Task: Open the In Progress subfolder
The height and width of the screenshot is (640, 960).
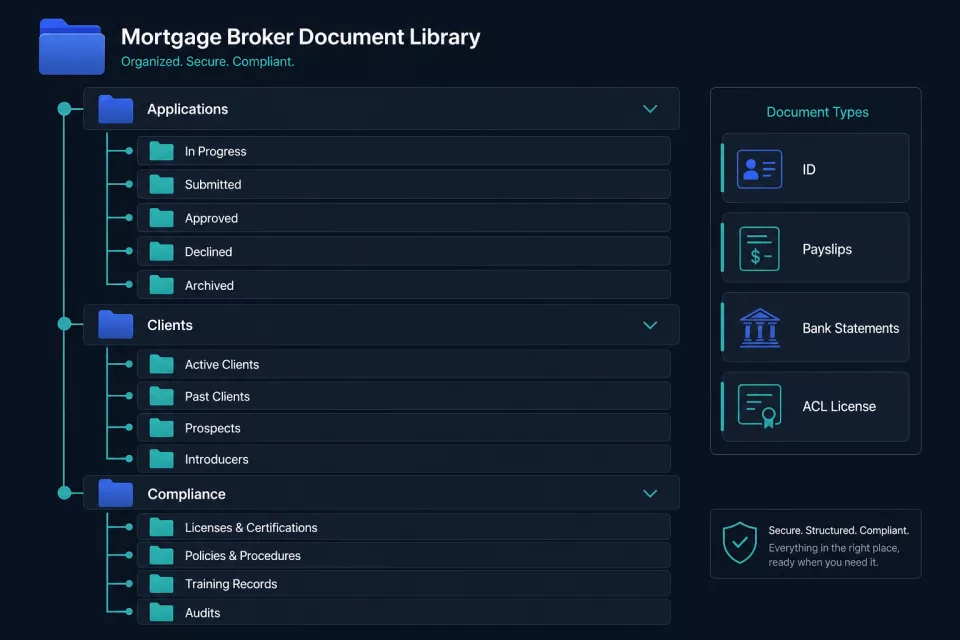Action: 404,151
